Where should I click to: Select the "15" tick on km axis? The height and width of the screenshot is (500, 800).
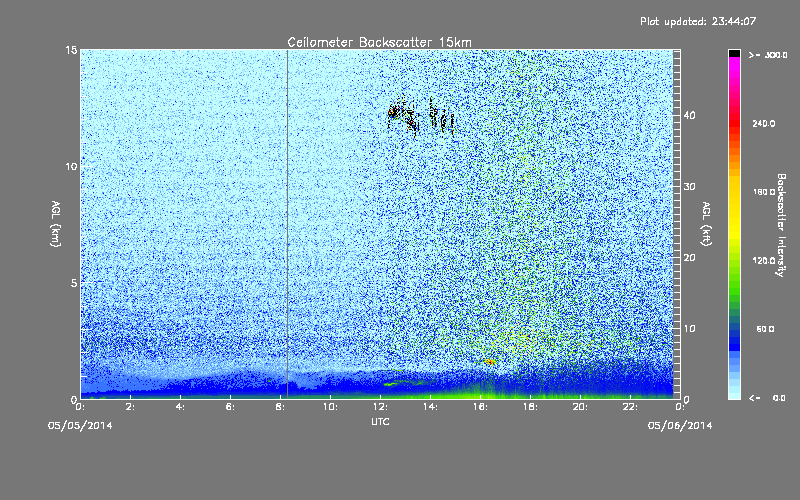click(x=71, y=50)
